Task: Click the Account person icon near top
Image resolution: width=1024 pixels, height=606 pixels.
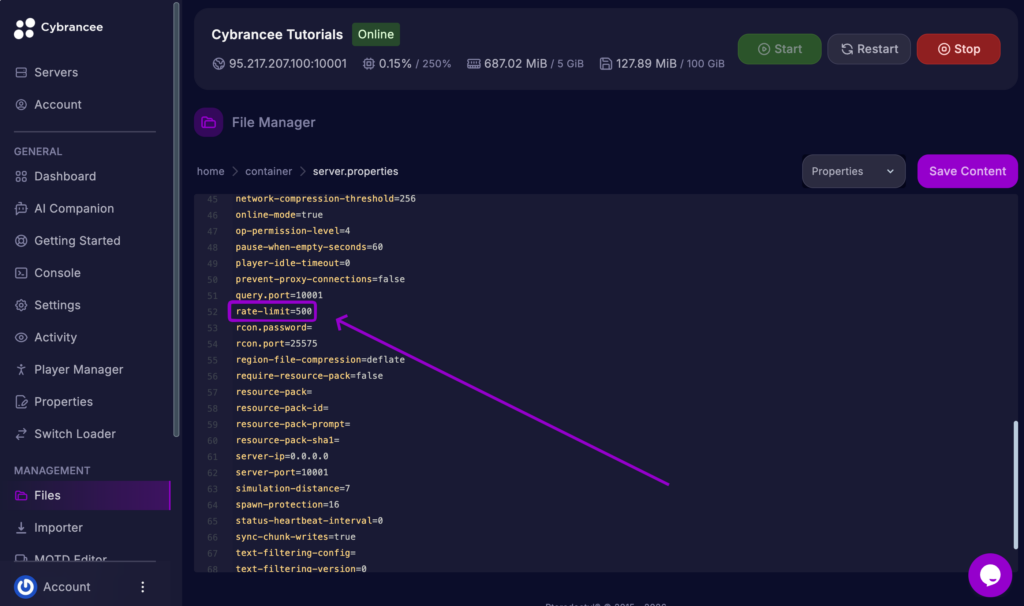Action: [21, 104]
